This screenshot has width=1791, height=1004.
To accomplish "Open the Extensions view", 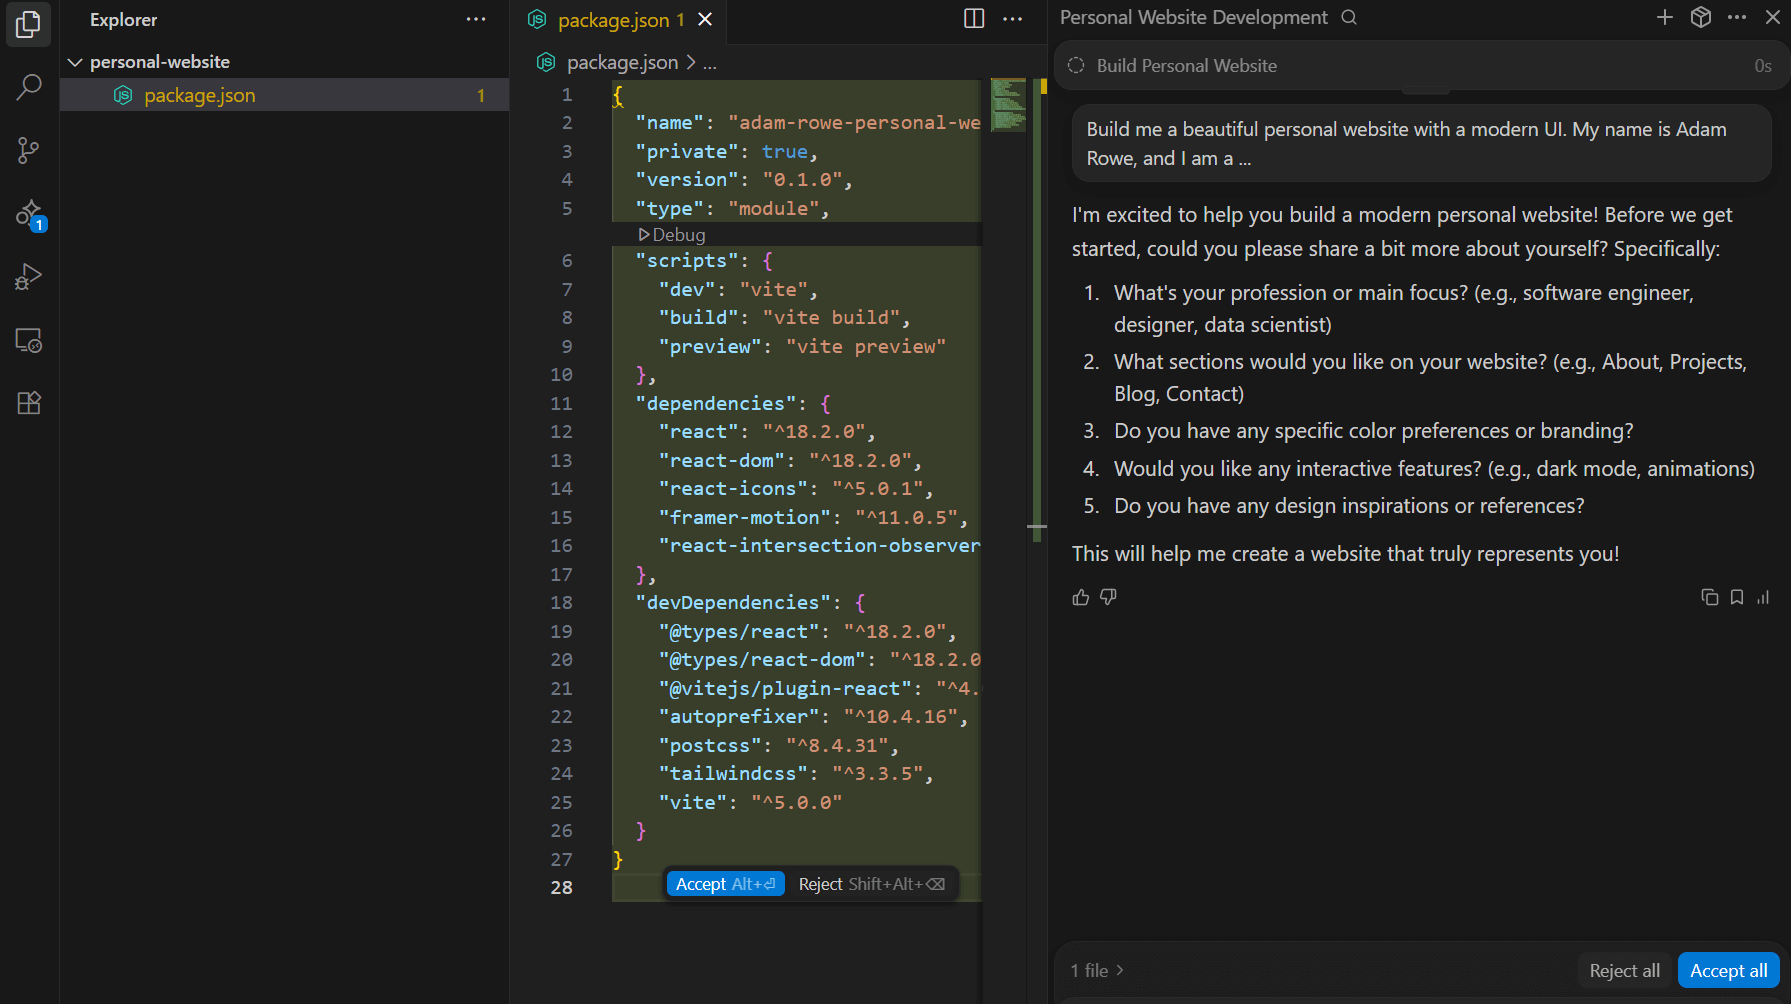I will tap(28, 402).
